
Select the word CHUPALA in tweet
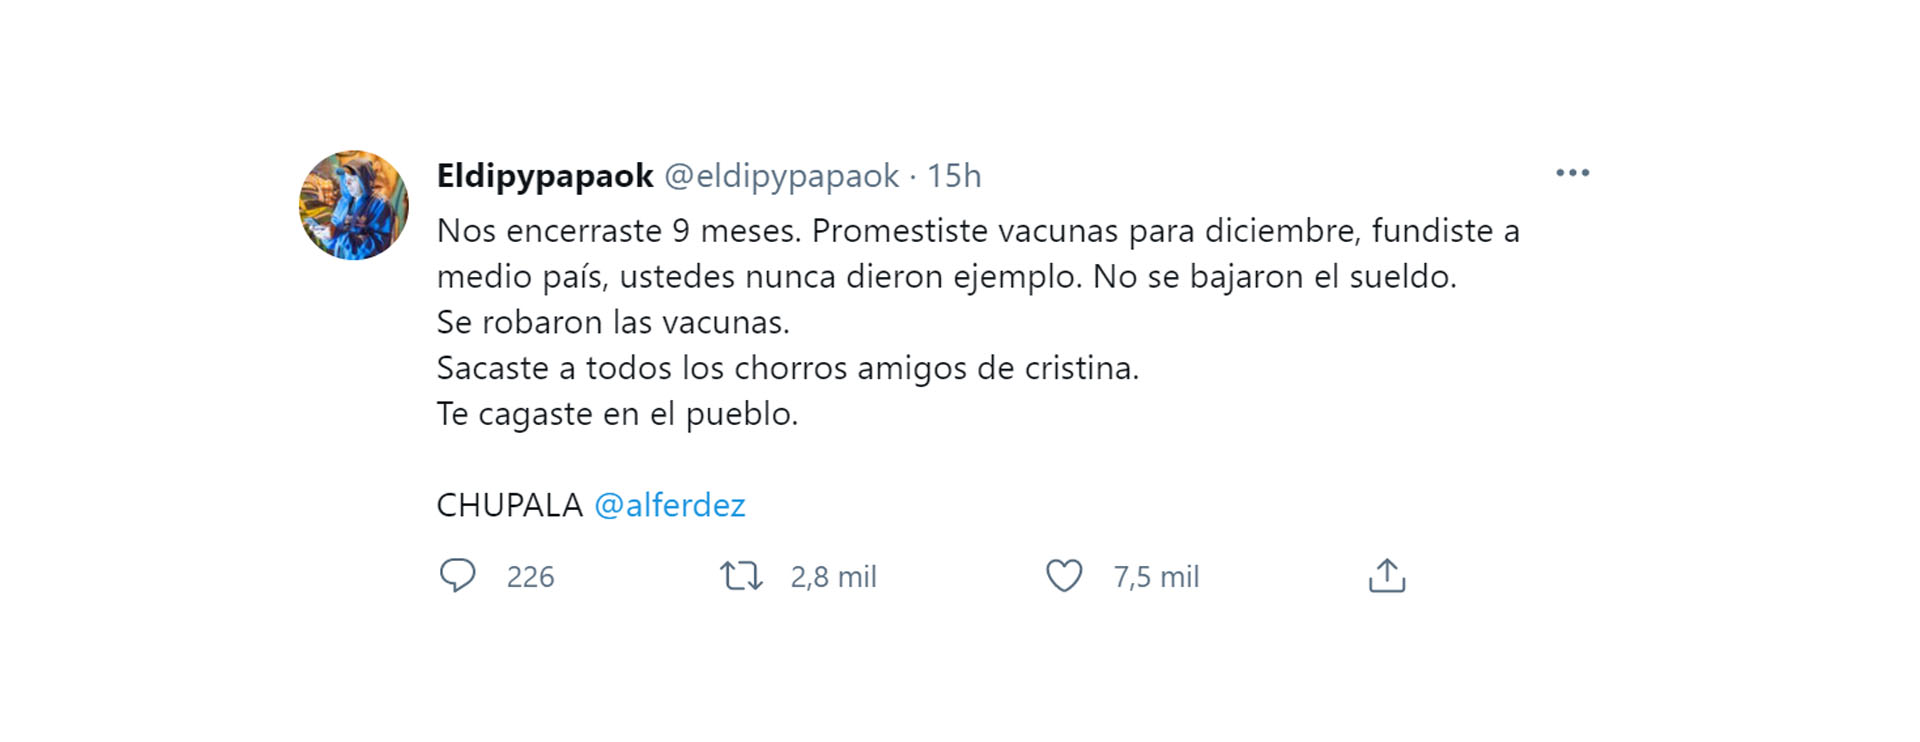click(x=510, y=505)
